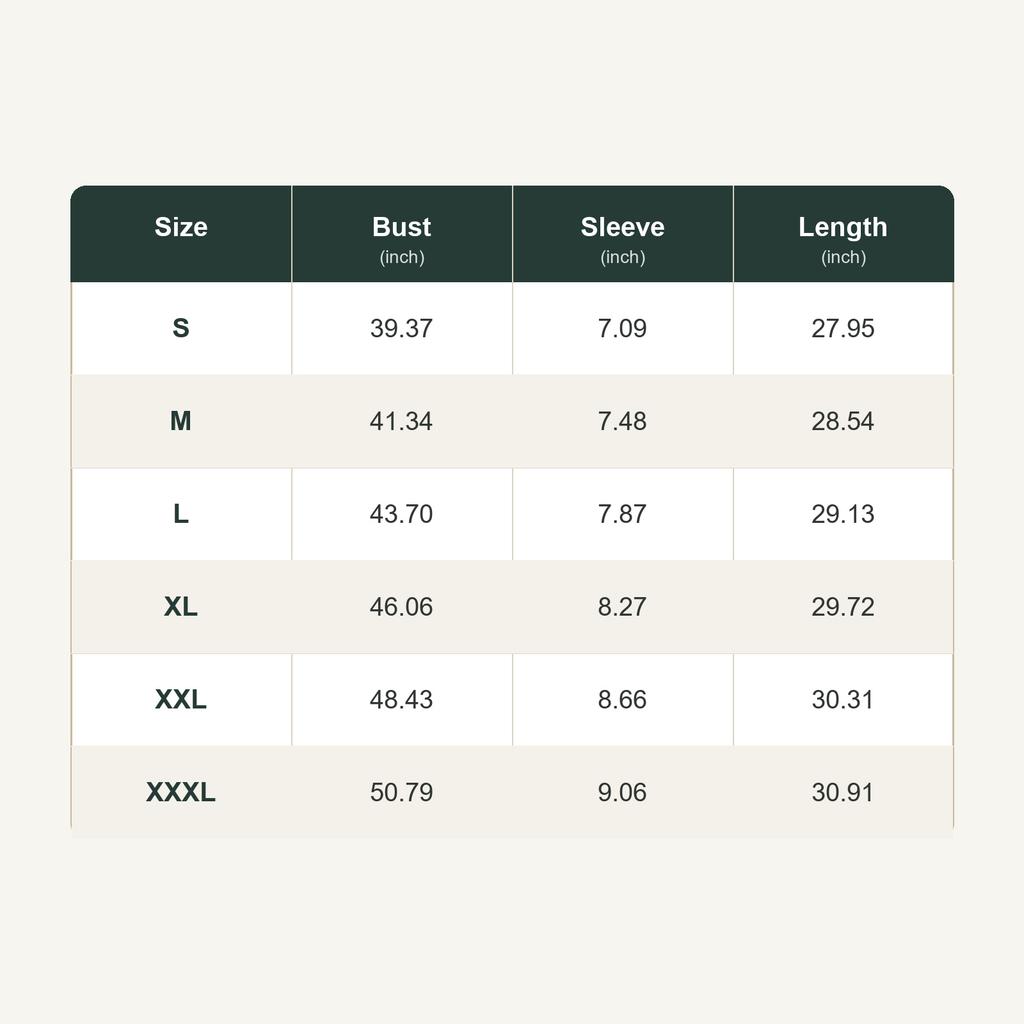Pick the XL size label
1024x1024 pixels.
[181, 607]
